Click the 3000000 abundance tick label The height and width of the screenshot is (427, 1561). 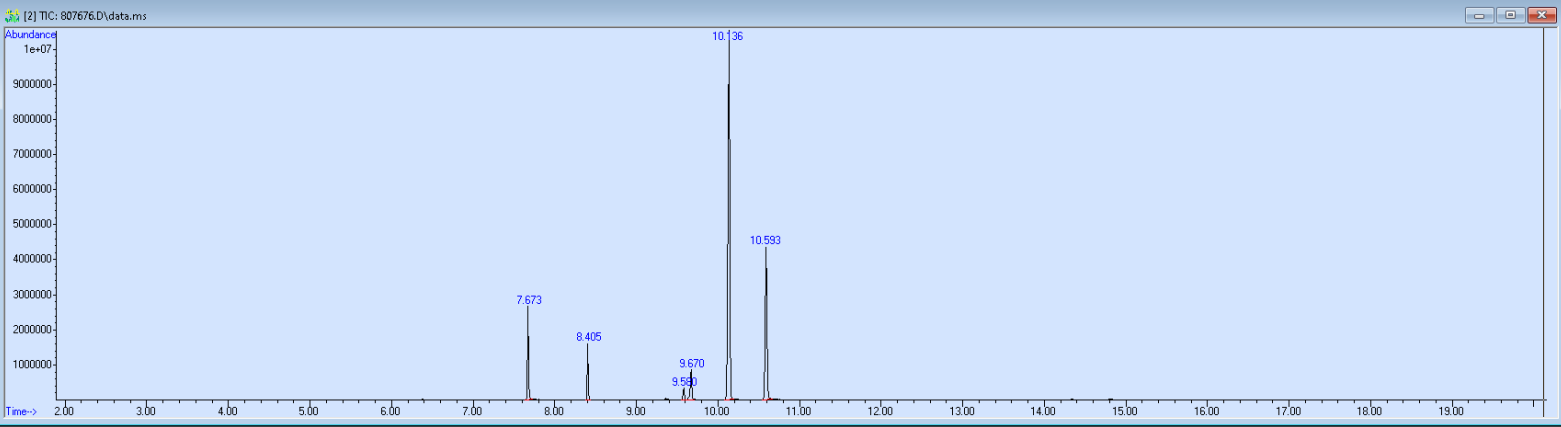coord(32,295)
